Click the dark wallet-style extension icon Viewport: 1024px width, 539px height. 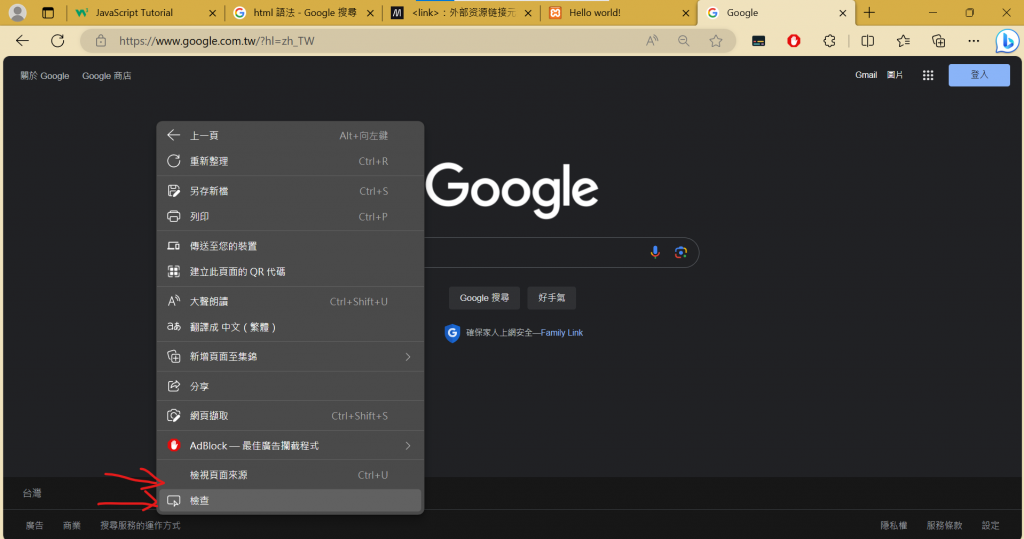(758, 41)
